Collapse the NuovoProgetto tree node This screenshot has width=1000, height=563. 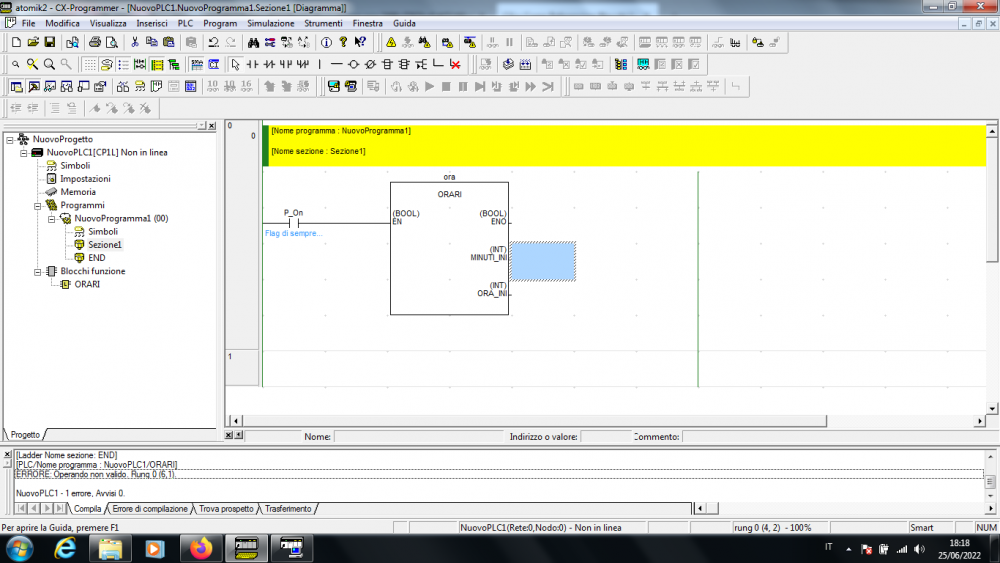pyautogui.click(x=10, y=139)
